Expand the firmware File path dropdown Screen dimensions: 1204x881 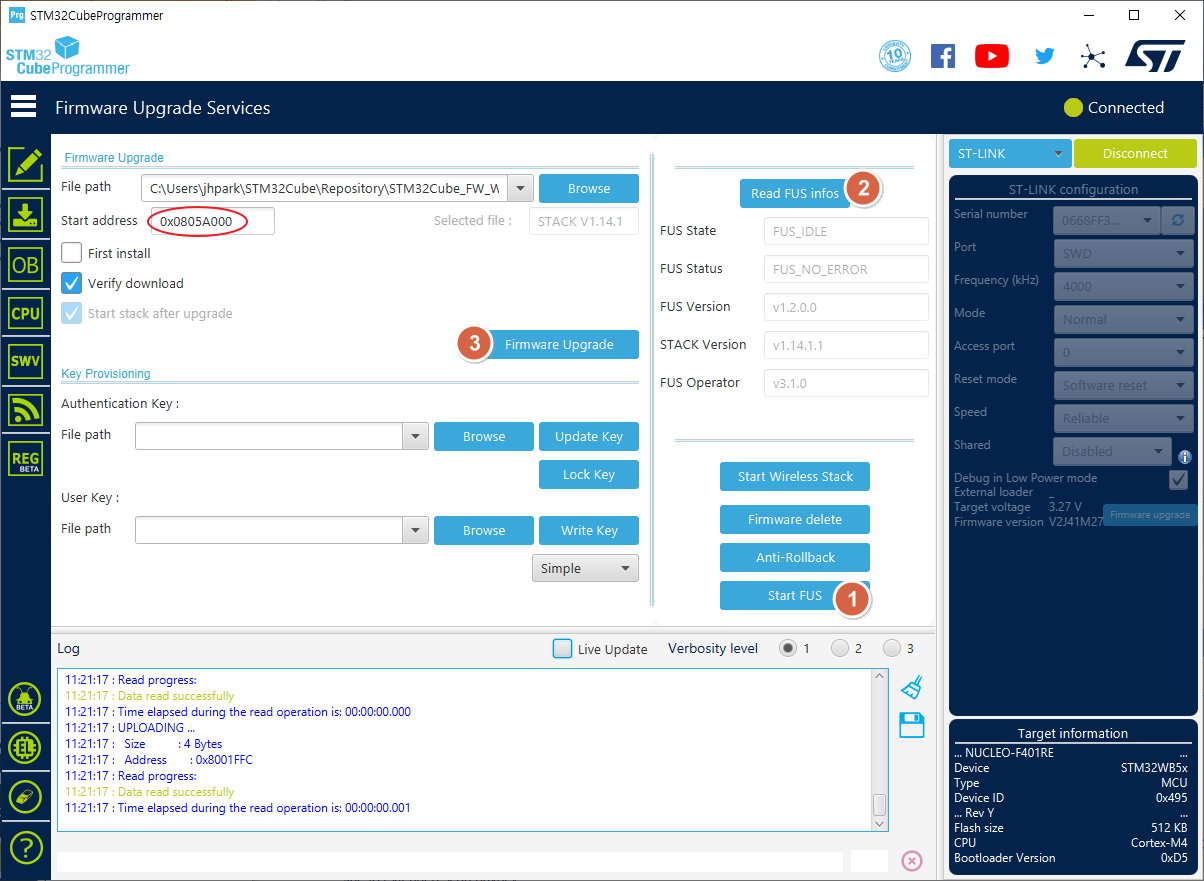click(521, 188)
